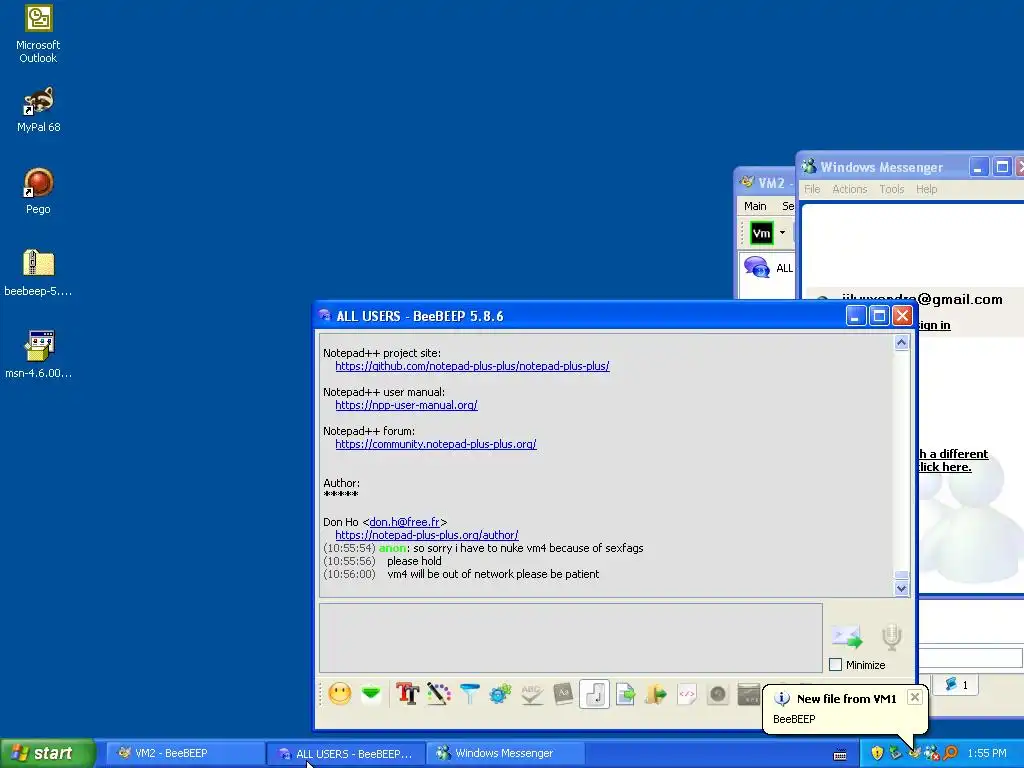This screenshot has height=768, width=1024.
Task: Click the BeeBEEP bee tray icon
Action: (914, 753)
